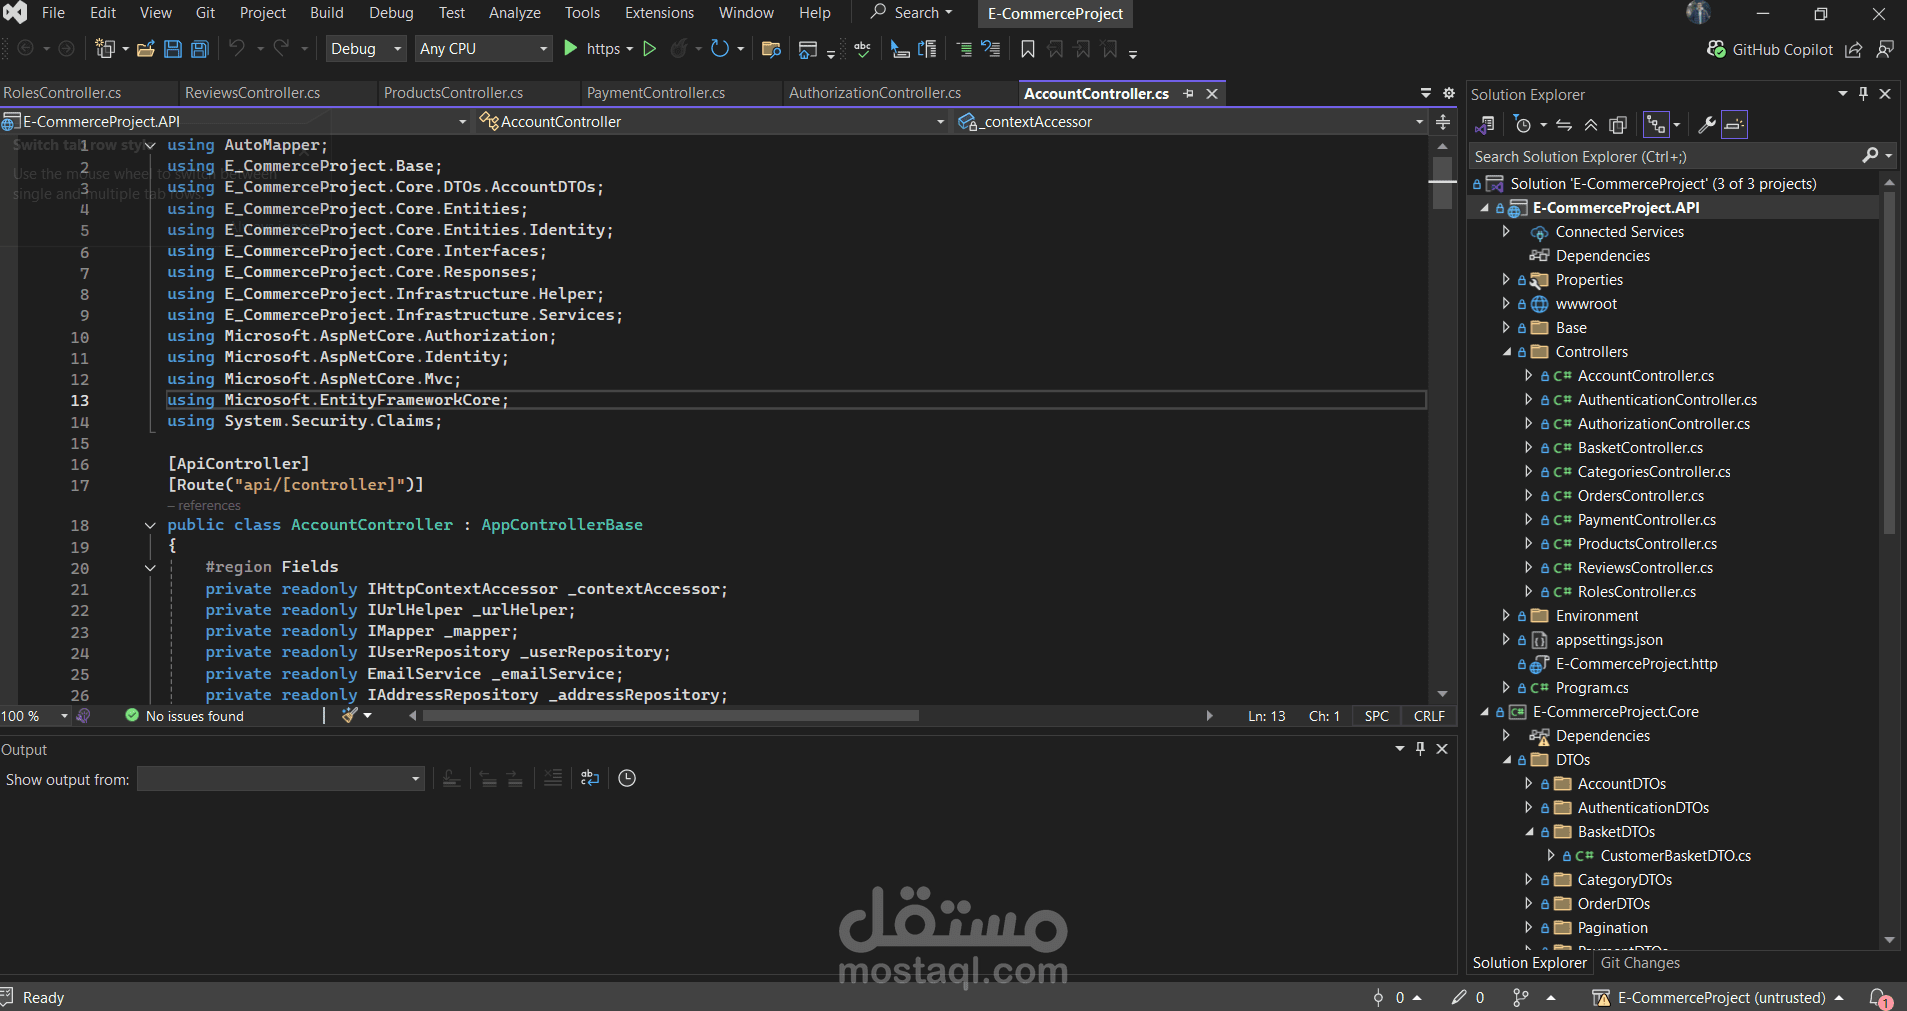Collapse the BasketDTOs folder

[1528, 832]
